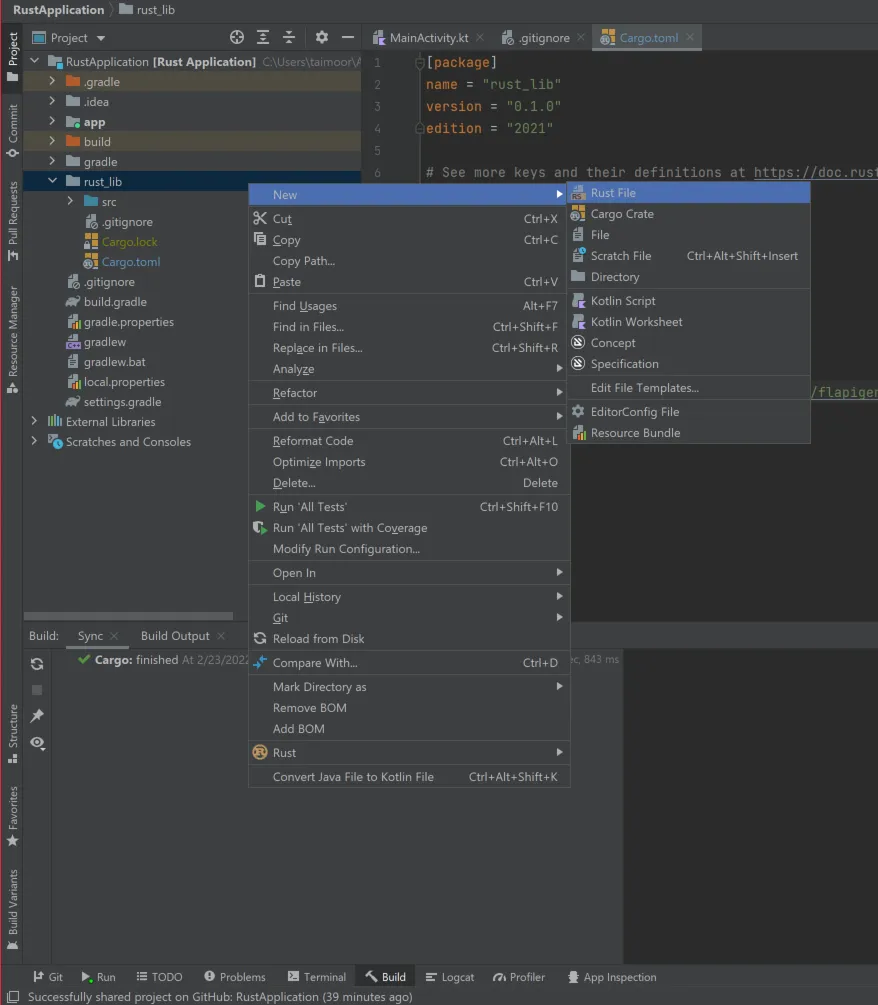Open the App Inspection tool window
This screenshot has height=1005, width=878.
[612, 977]
